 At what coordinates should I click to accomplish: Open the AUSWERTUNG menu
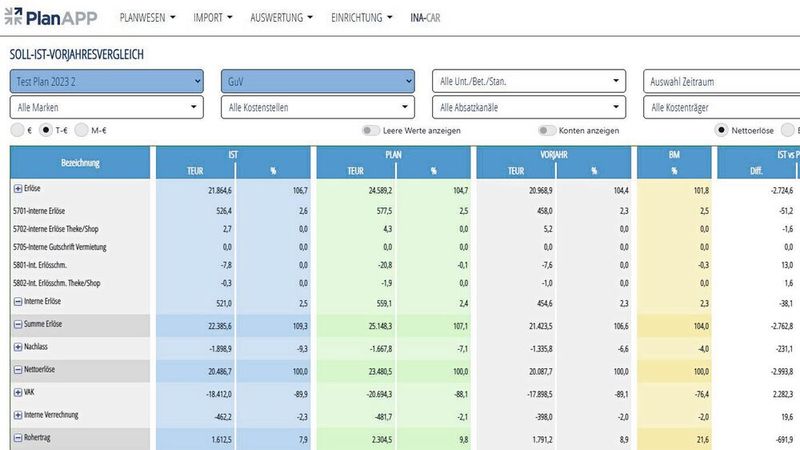click(x=281, y=17)
